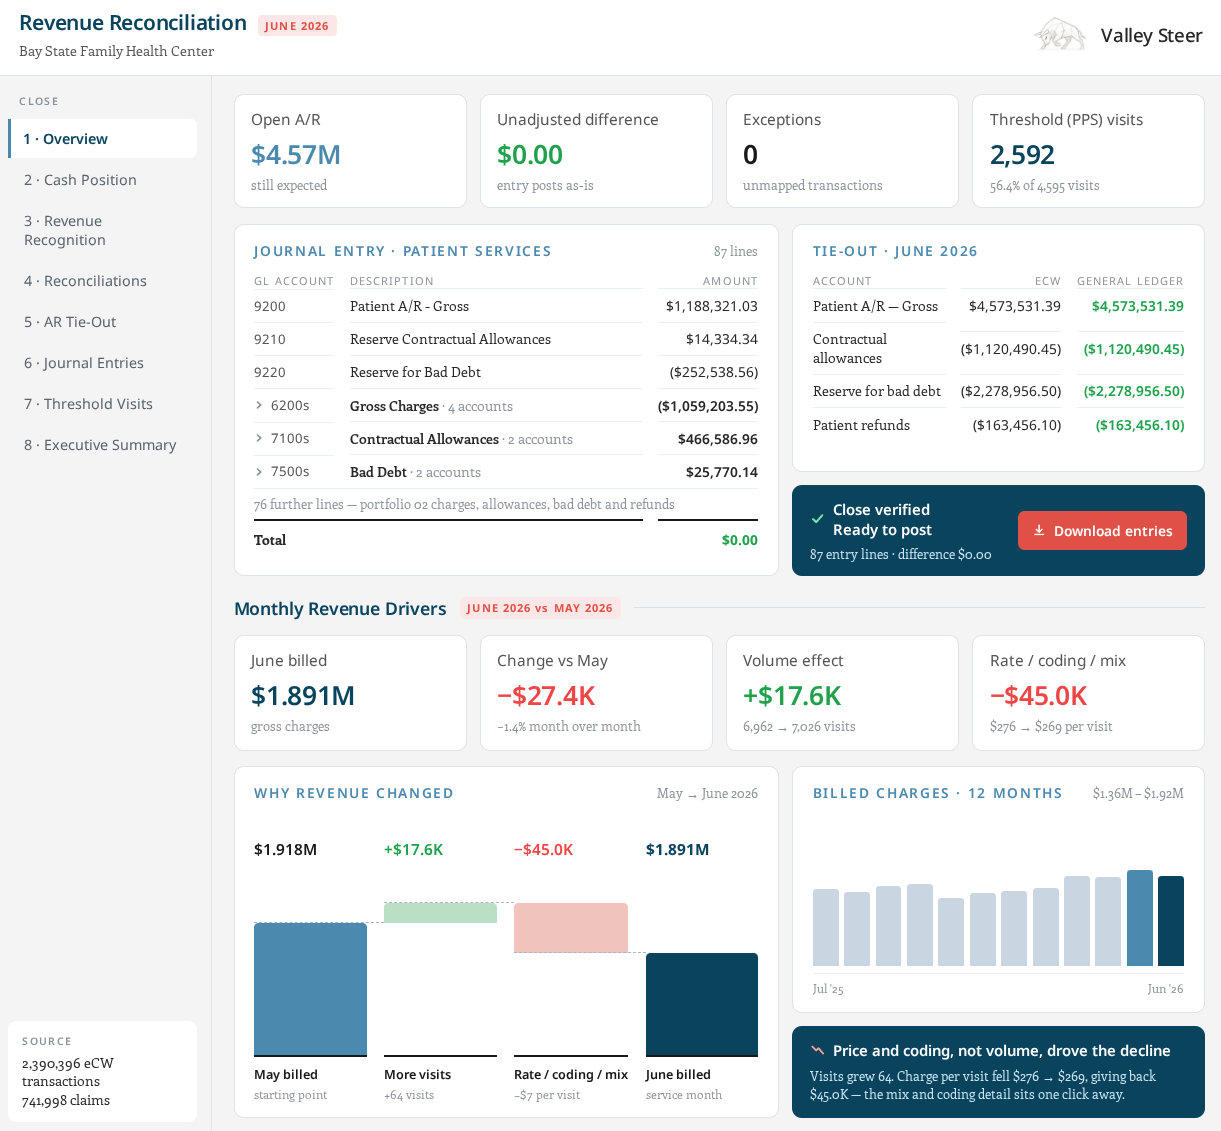
Task: Click the Patient A/R - Gross amount $1,188,321.03
Action: (711, 306)
